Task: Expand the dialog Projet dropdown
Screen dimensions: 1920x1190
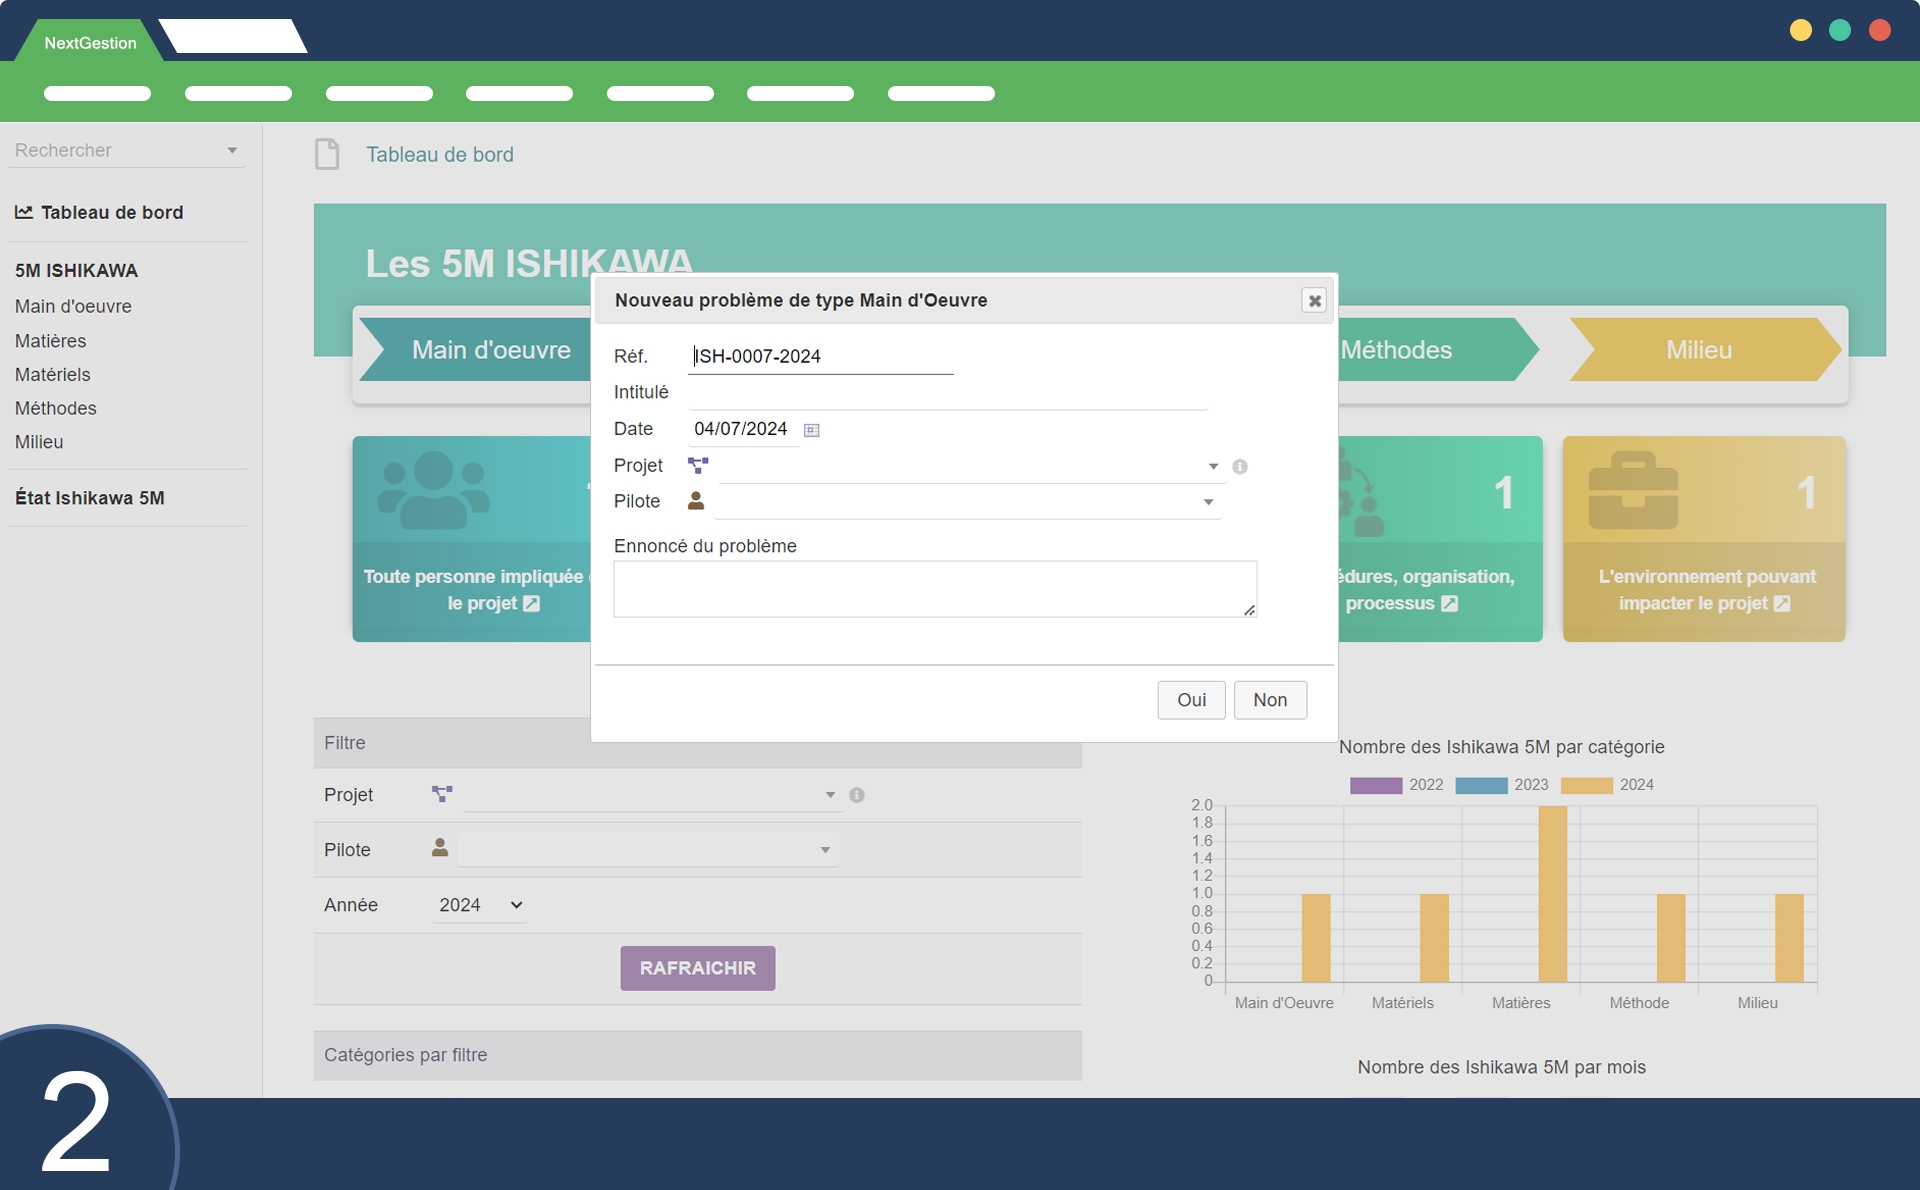Action: (1212, 466)
